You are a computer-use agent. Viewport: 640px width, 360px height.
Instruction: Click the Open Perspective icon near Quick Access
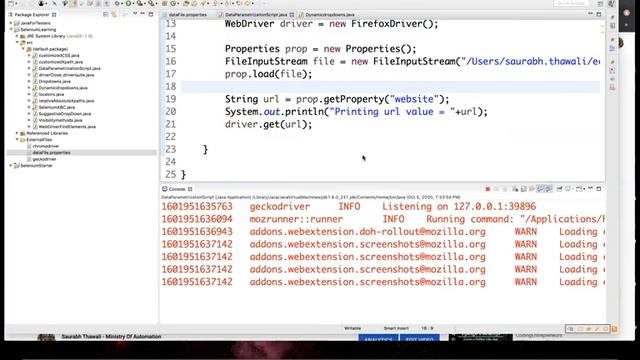tap(600, 4)
